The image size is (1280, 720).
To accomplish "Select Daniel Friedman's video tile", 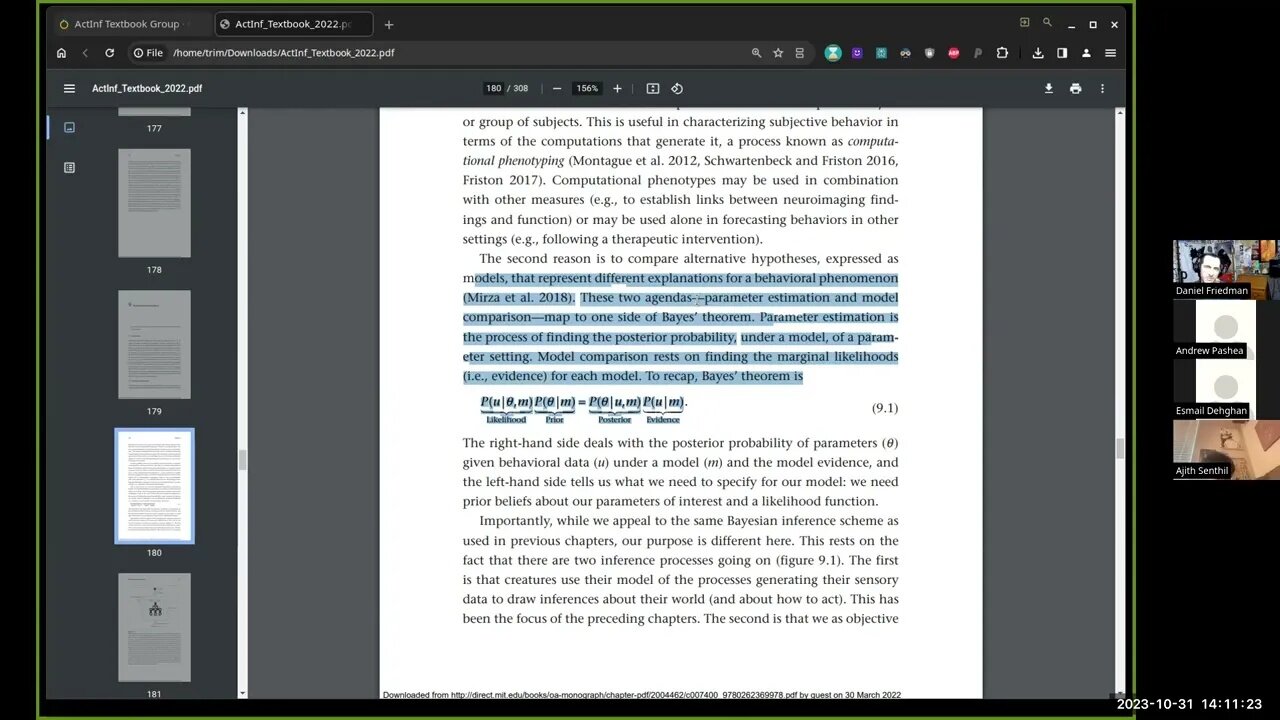I will (x=1226, y=268).
